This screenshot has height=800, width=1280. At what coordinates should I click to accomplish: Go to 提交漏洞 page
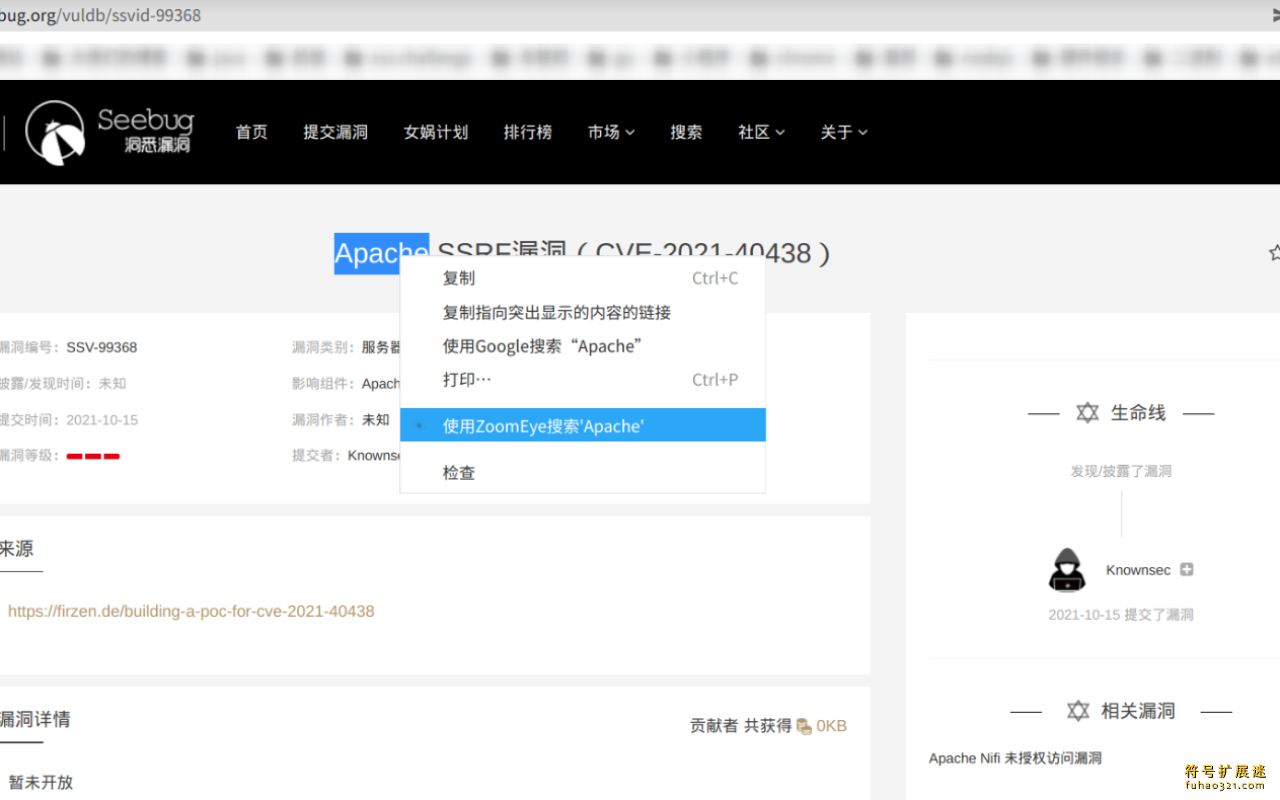tap(335, 132)
